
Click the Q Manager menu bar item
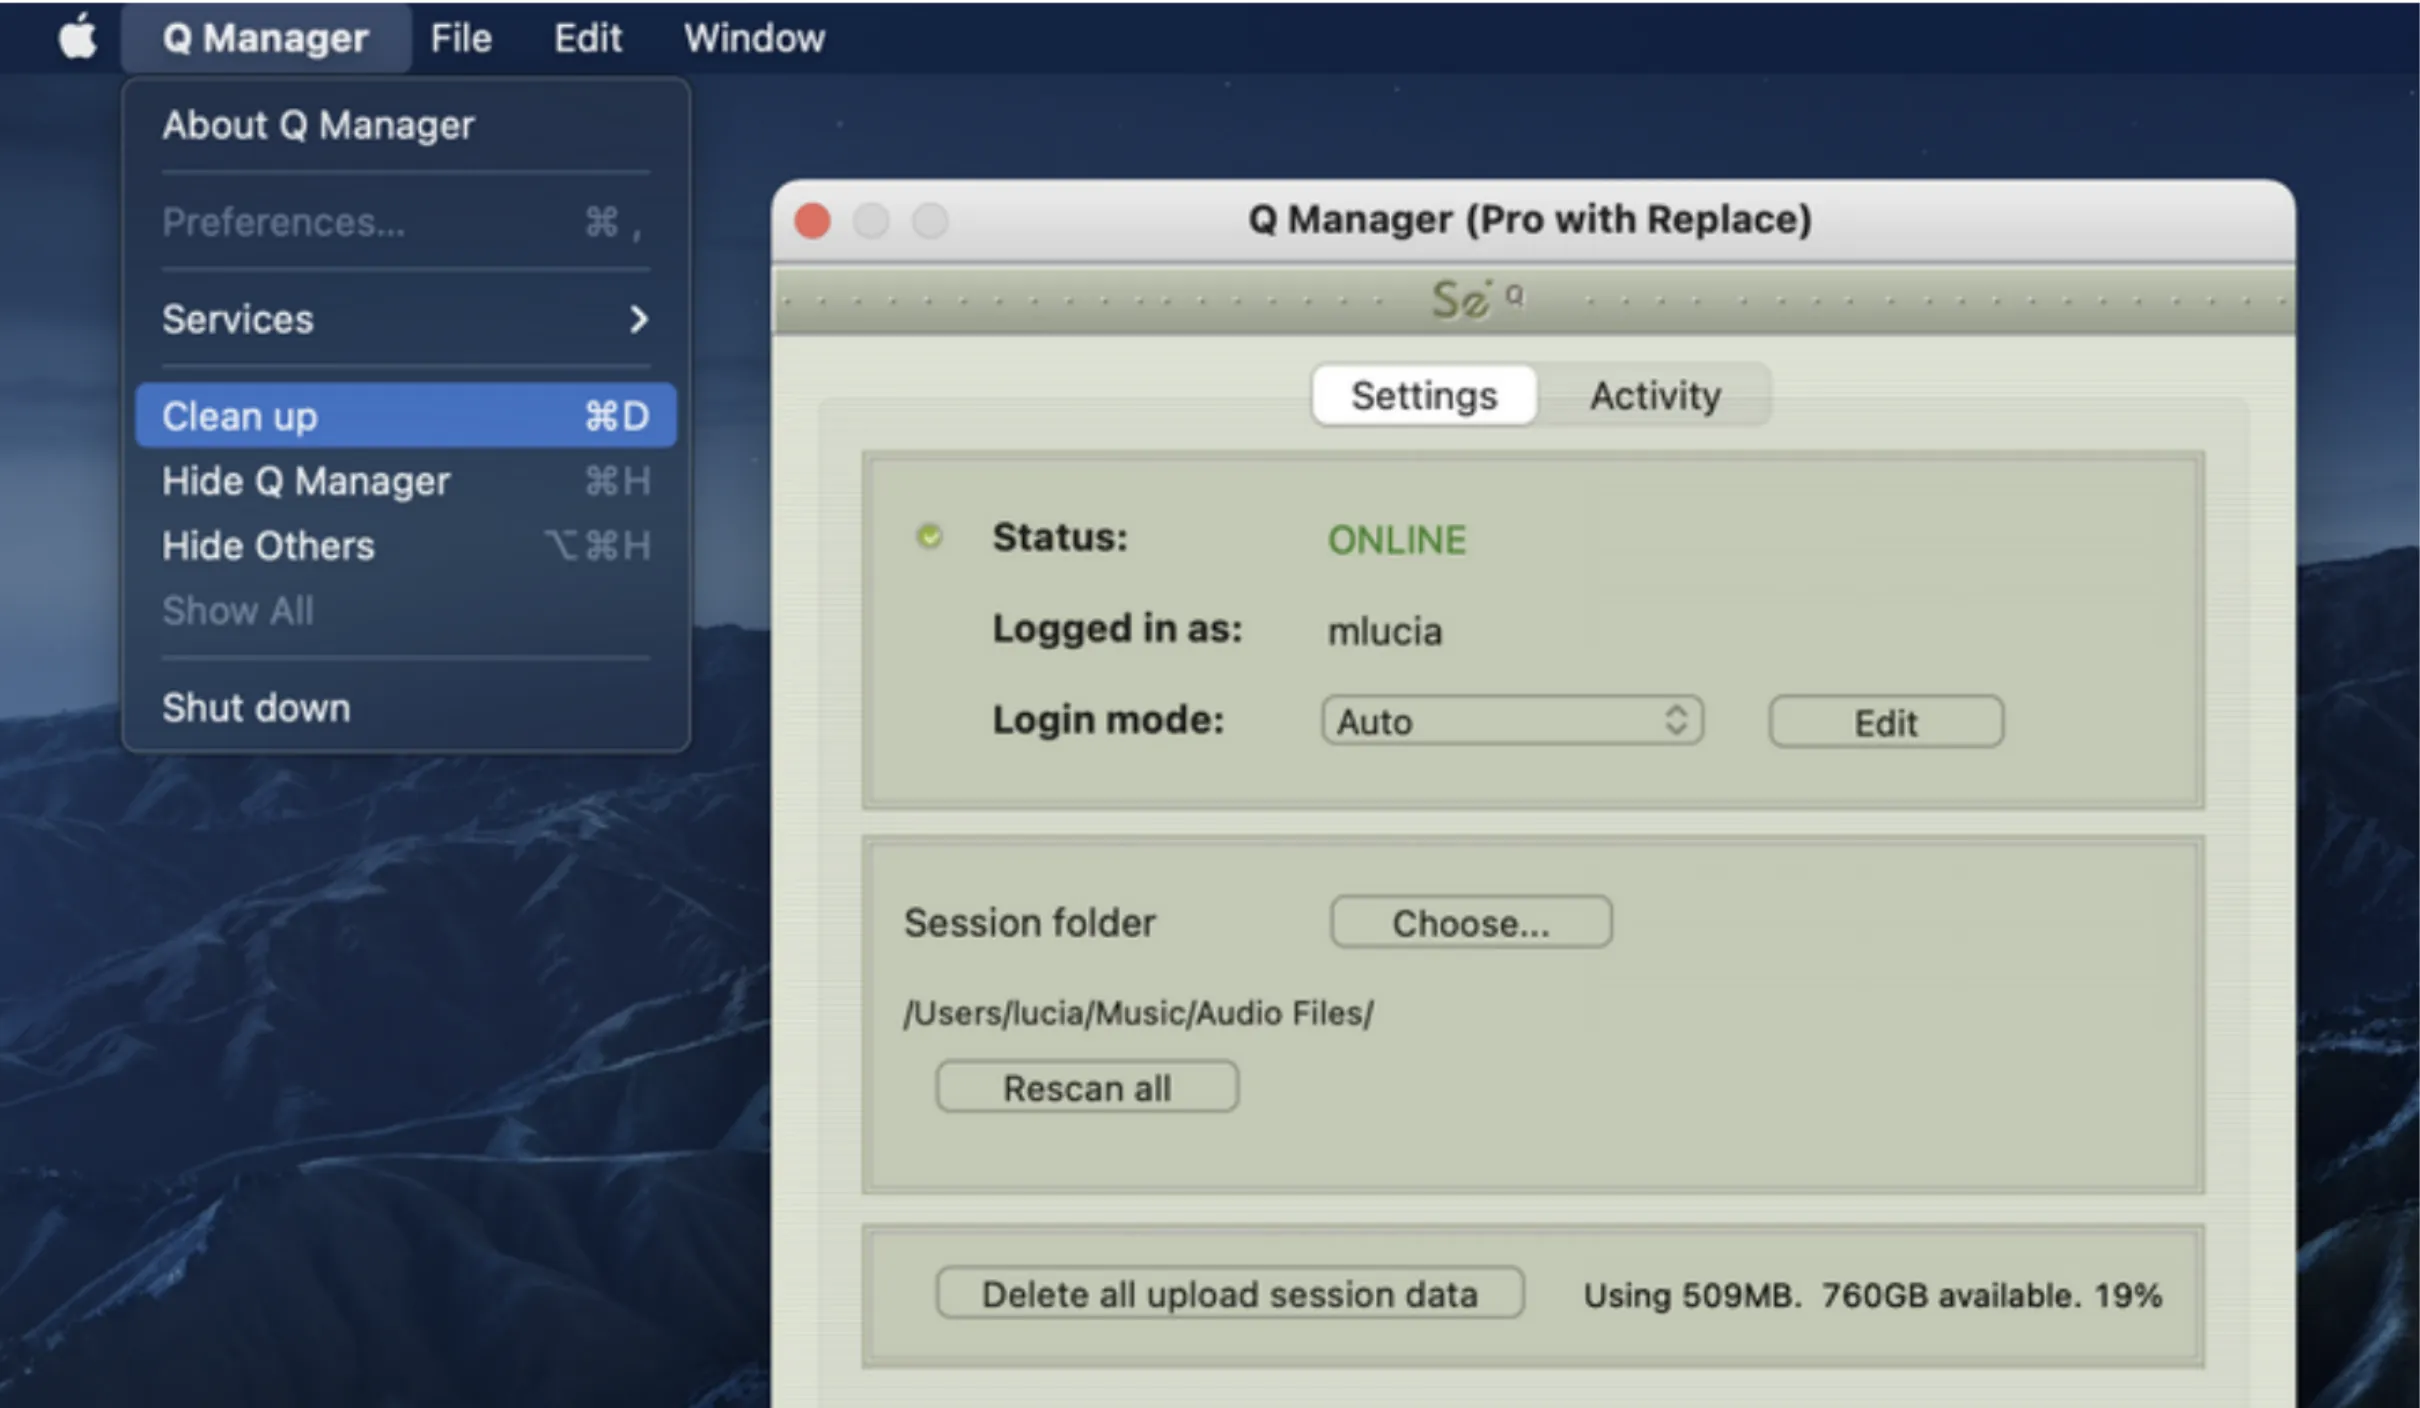pyautogui.click(x=265, y=38)
